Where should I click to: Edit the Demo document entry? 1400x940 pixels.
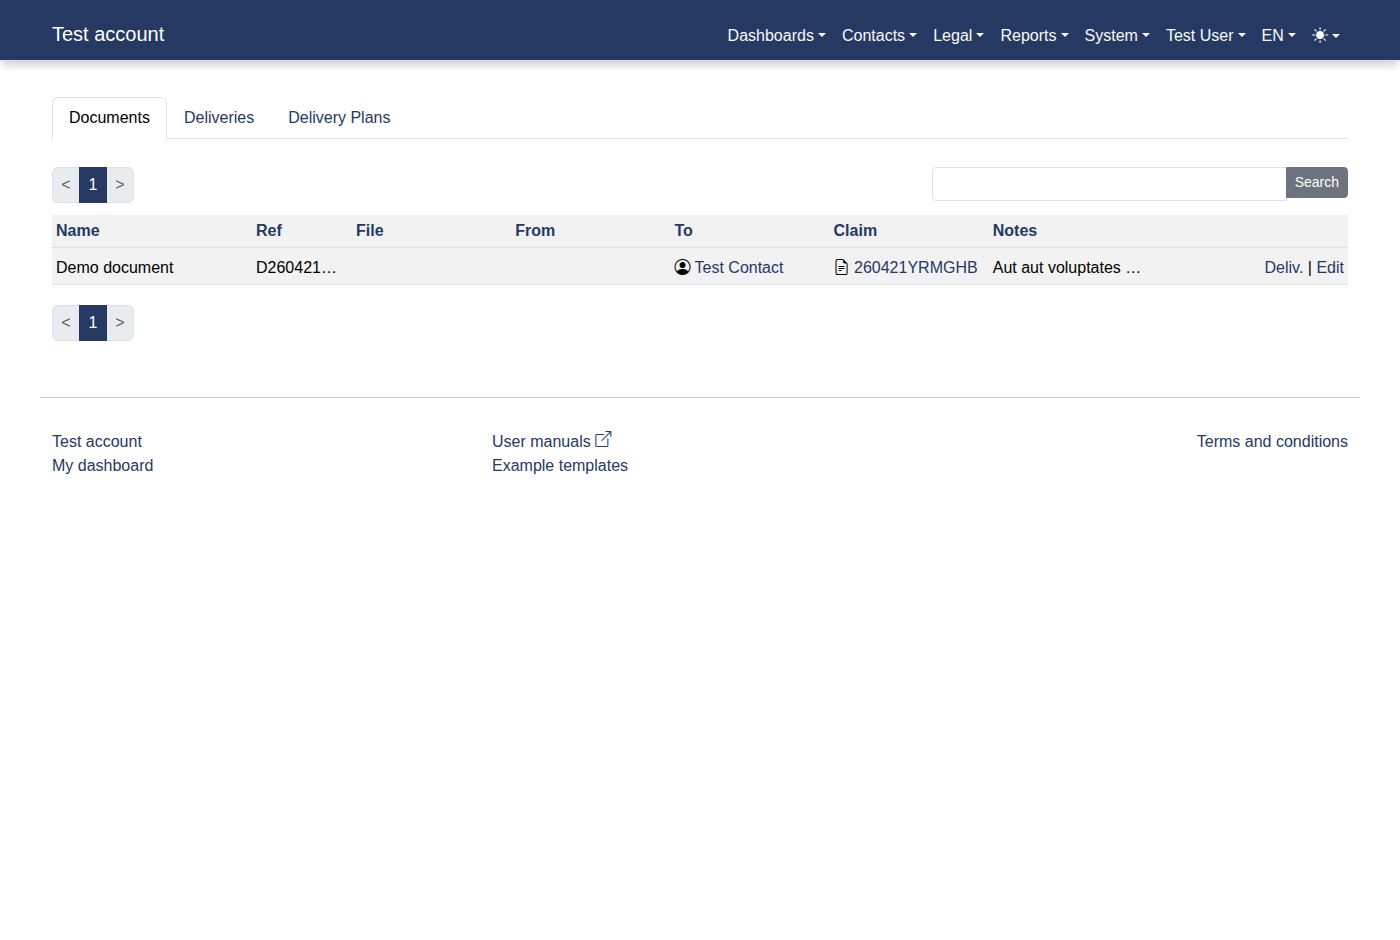[1330, 267]
